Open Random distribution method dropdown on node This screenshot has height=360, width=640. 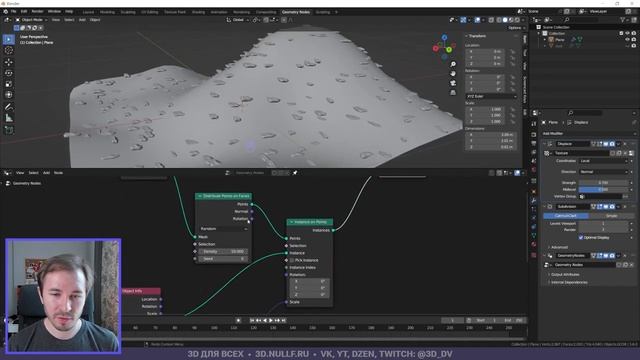point(223,229)
